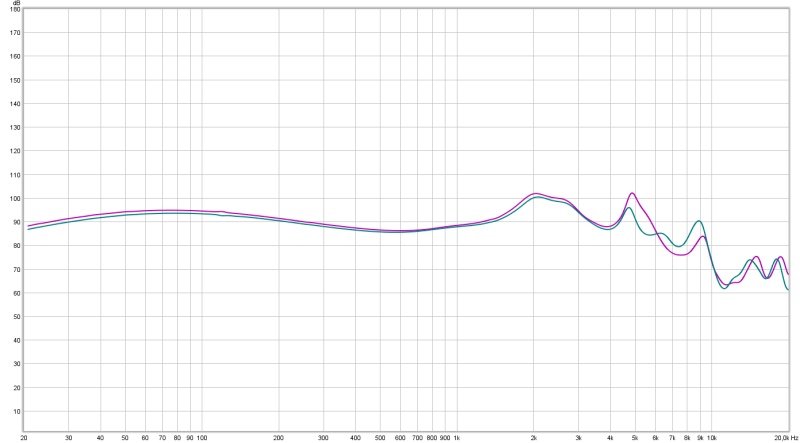Click the teal curve's end at 20 kHz
The height and width of the screenshot is (443, 800).
click(x=789, y=290)
